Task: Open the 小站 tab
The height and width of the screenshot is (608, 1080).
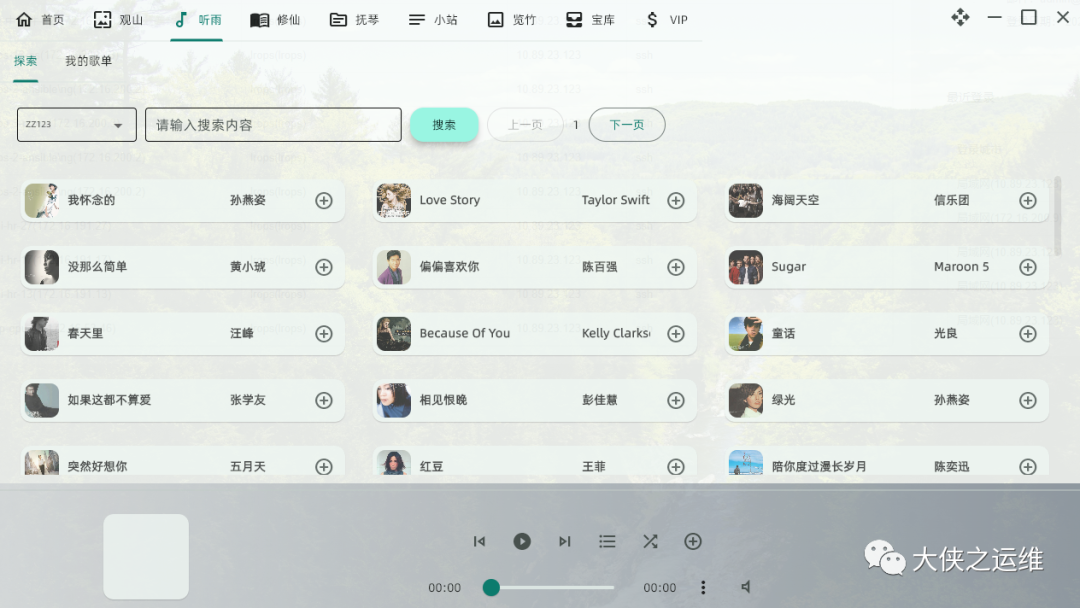Action: pyautogui.click(x=433, y=20)
